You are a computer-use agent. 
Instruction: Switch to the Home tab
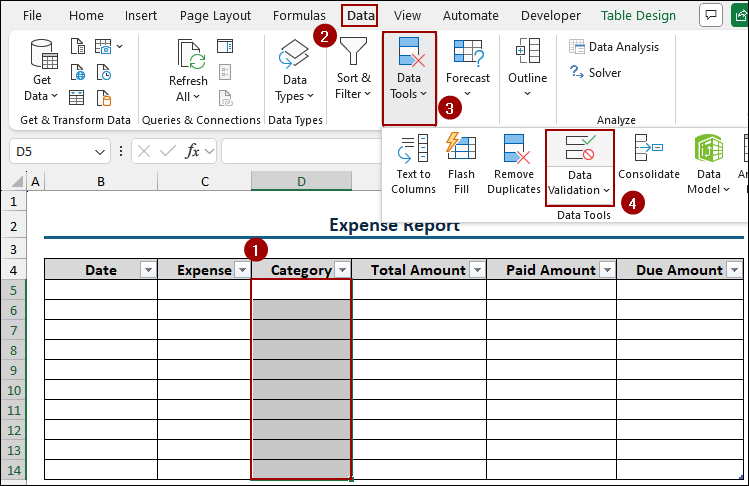pos(86,15)
